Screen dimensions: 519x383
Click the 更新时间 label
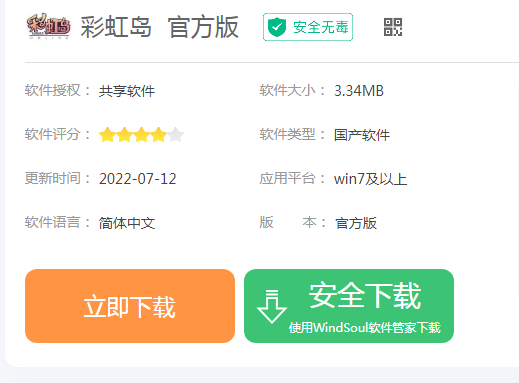click(x=53, y=178)
